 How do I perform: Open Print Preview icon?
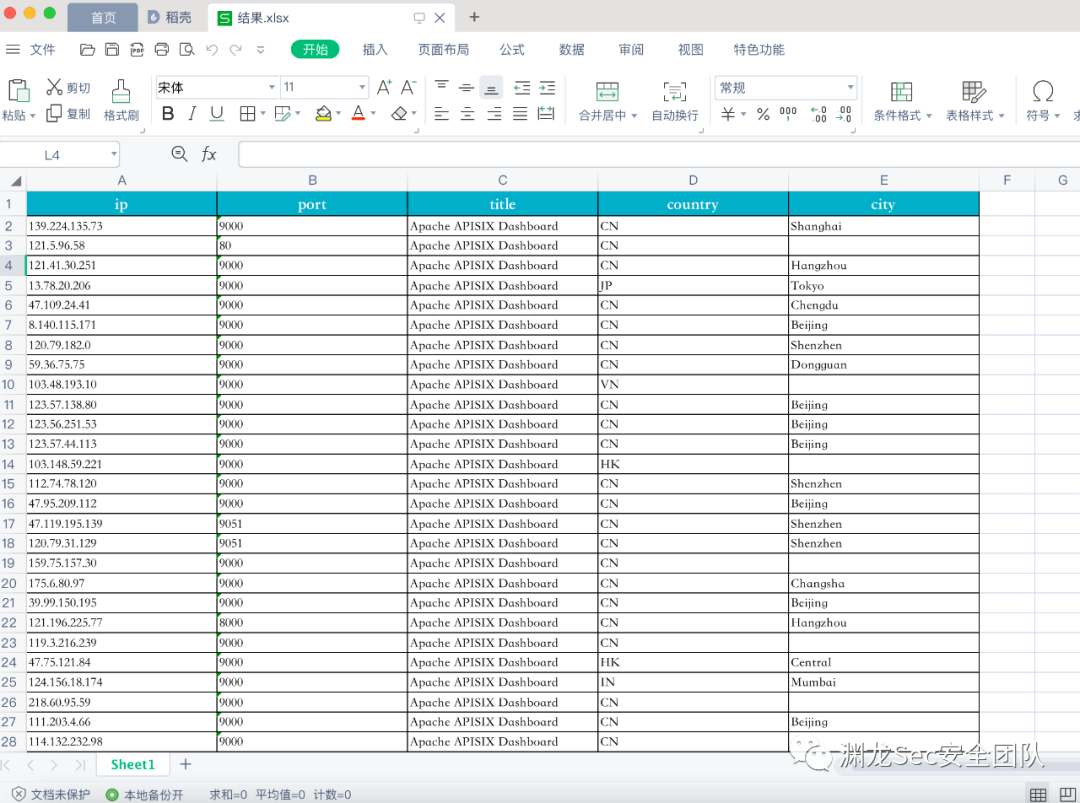[187, 50]
